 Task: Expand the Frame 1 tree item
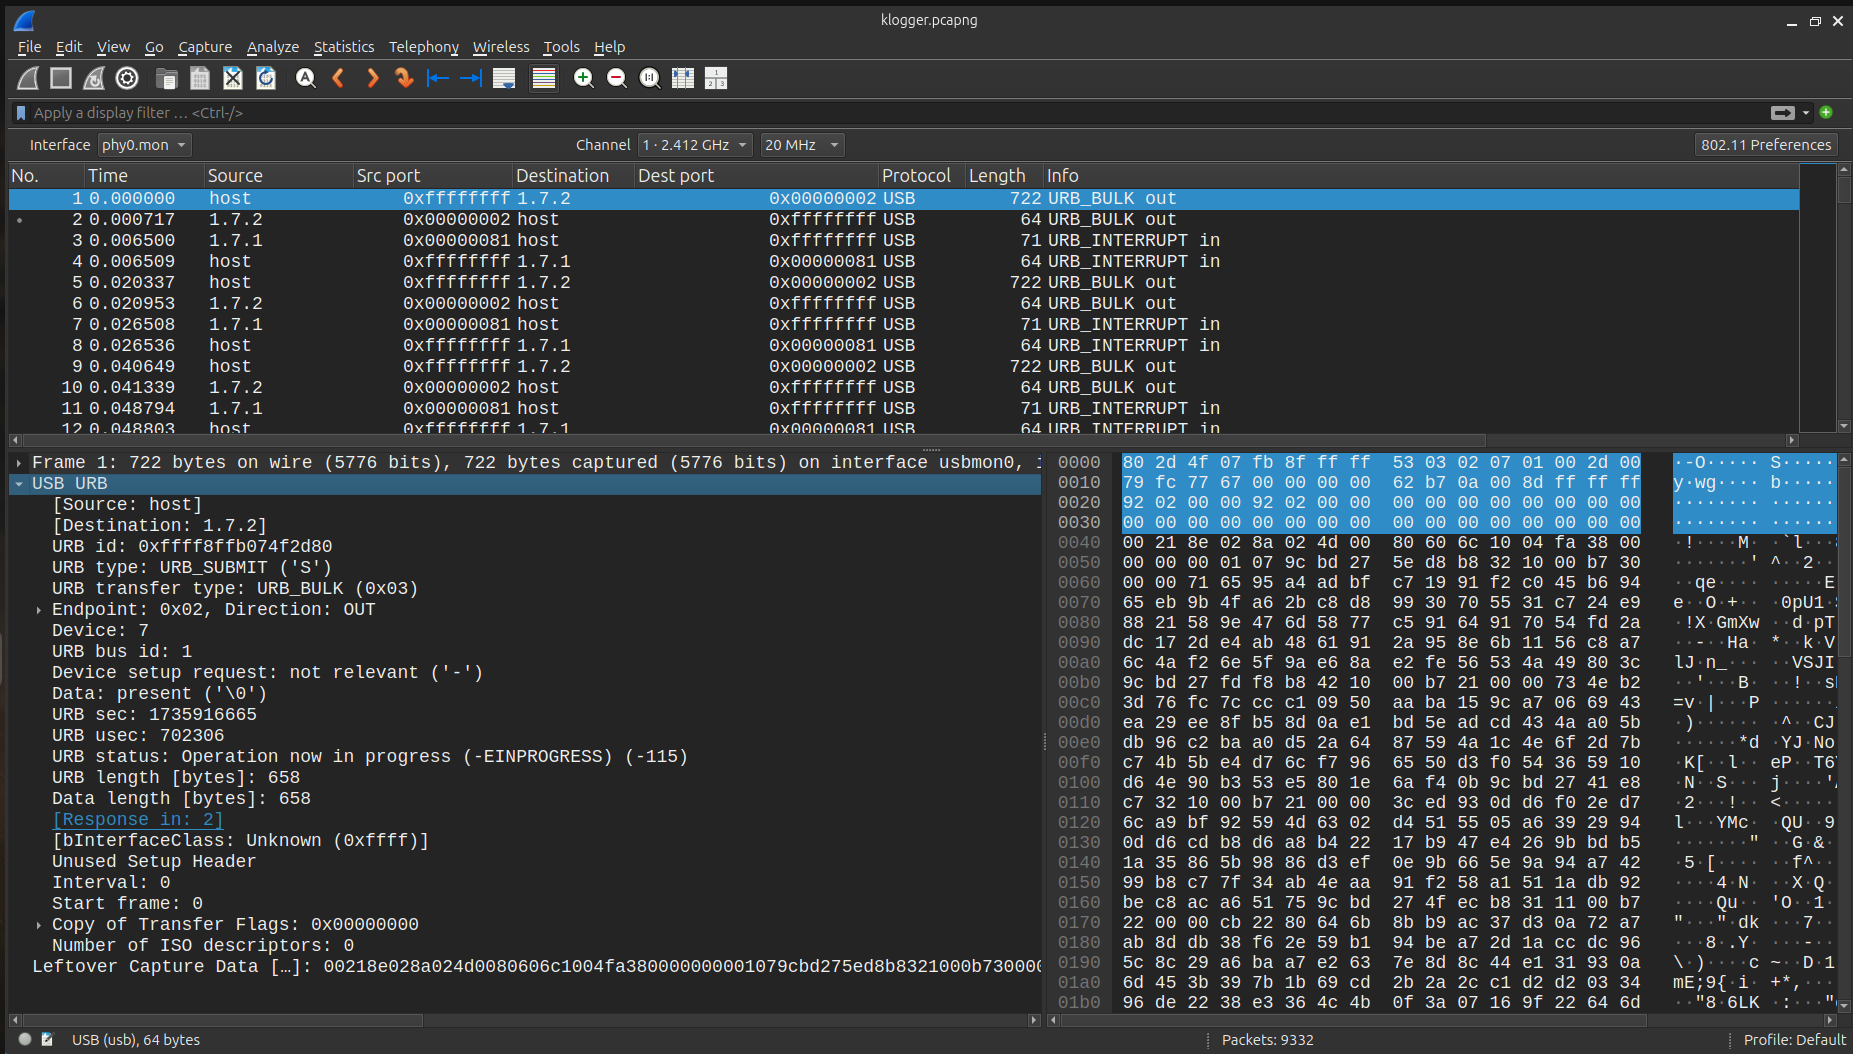[19, 463]
